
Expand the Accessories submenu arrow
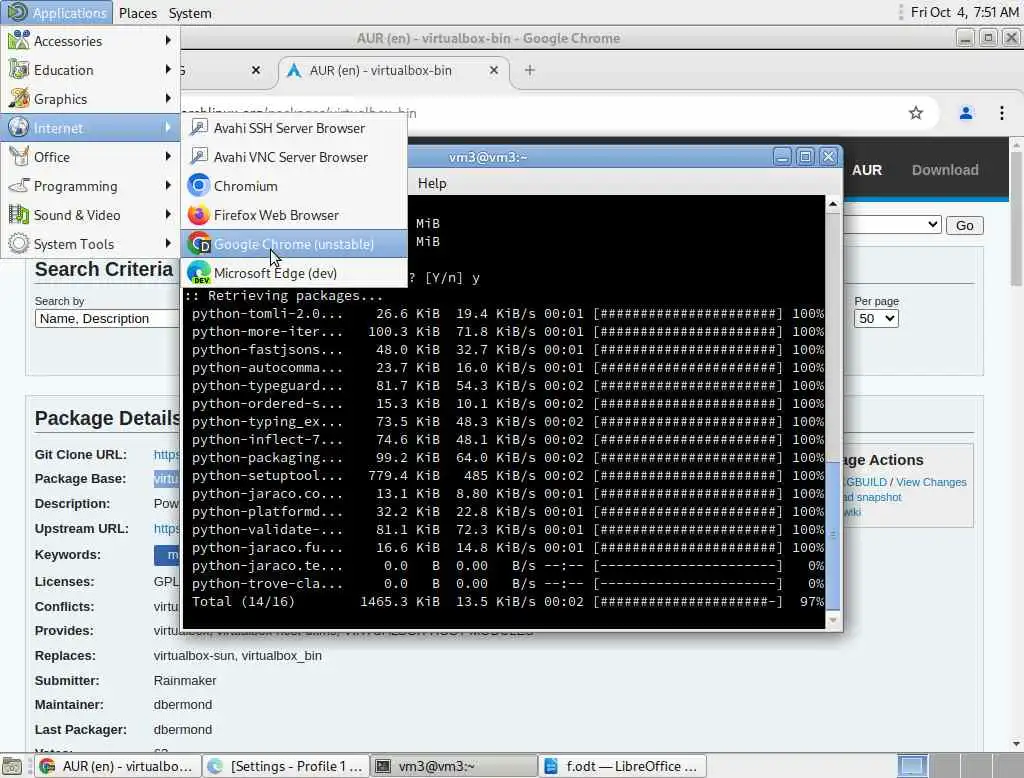pyautogui.click(x=168, y=41)
